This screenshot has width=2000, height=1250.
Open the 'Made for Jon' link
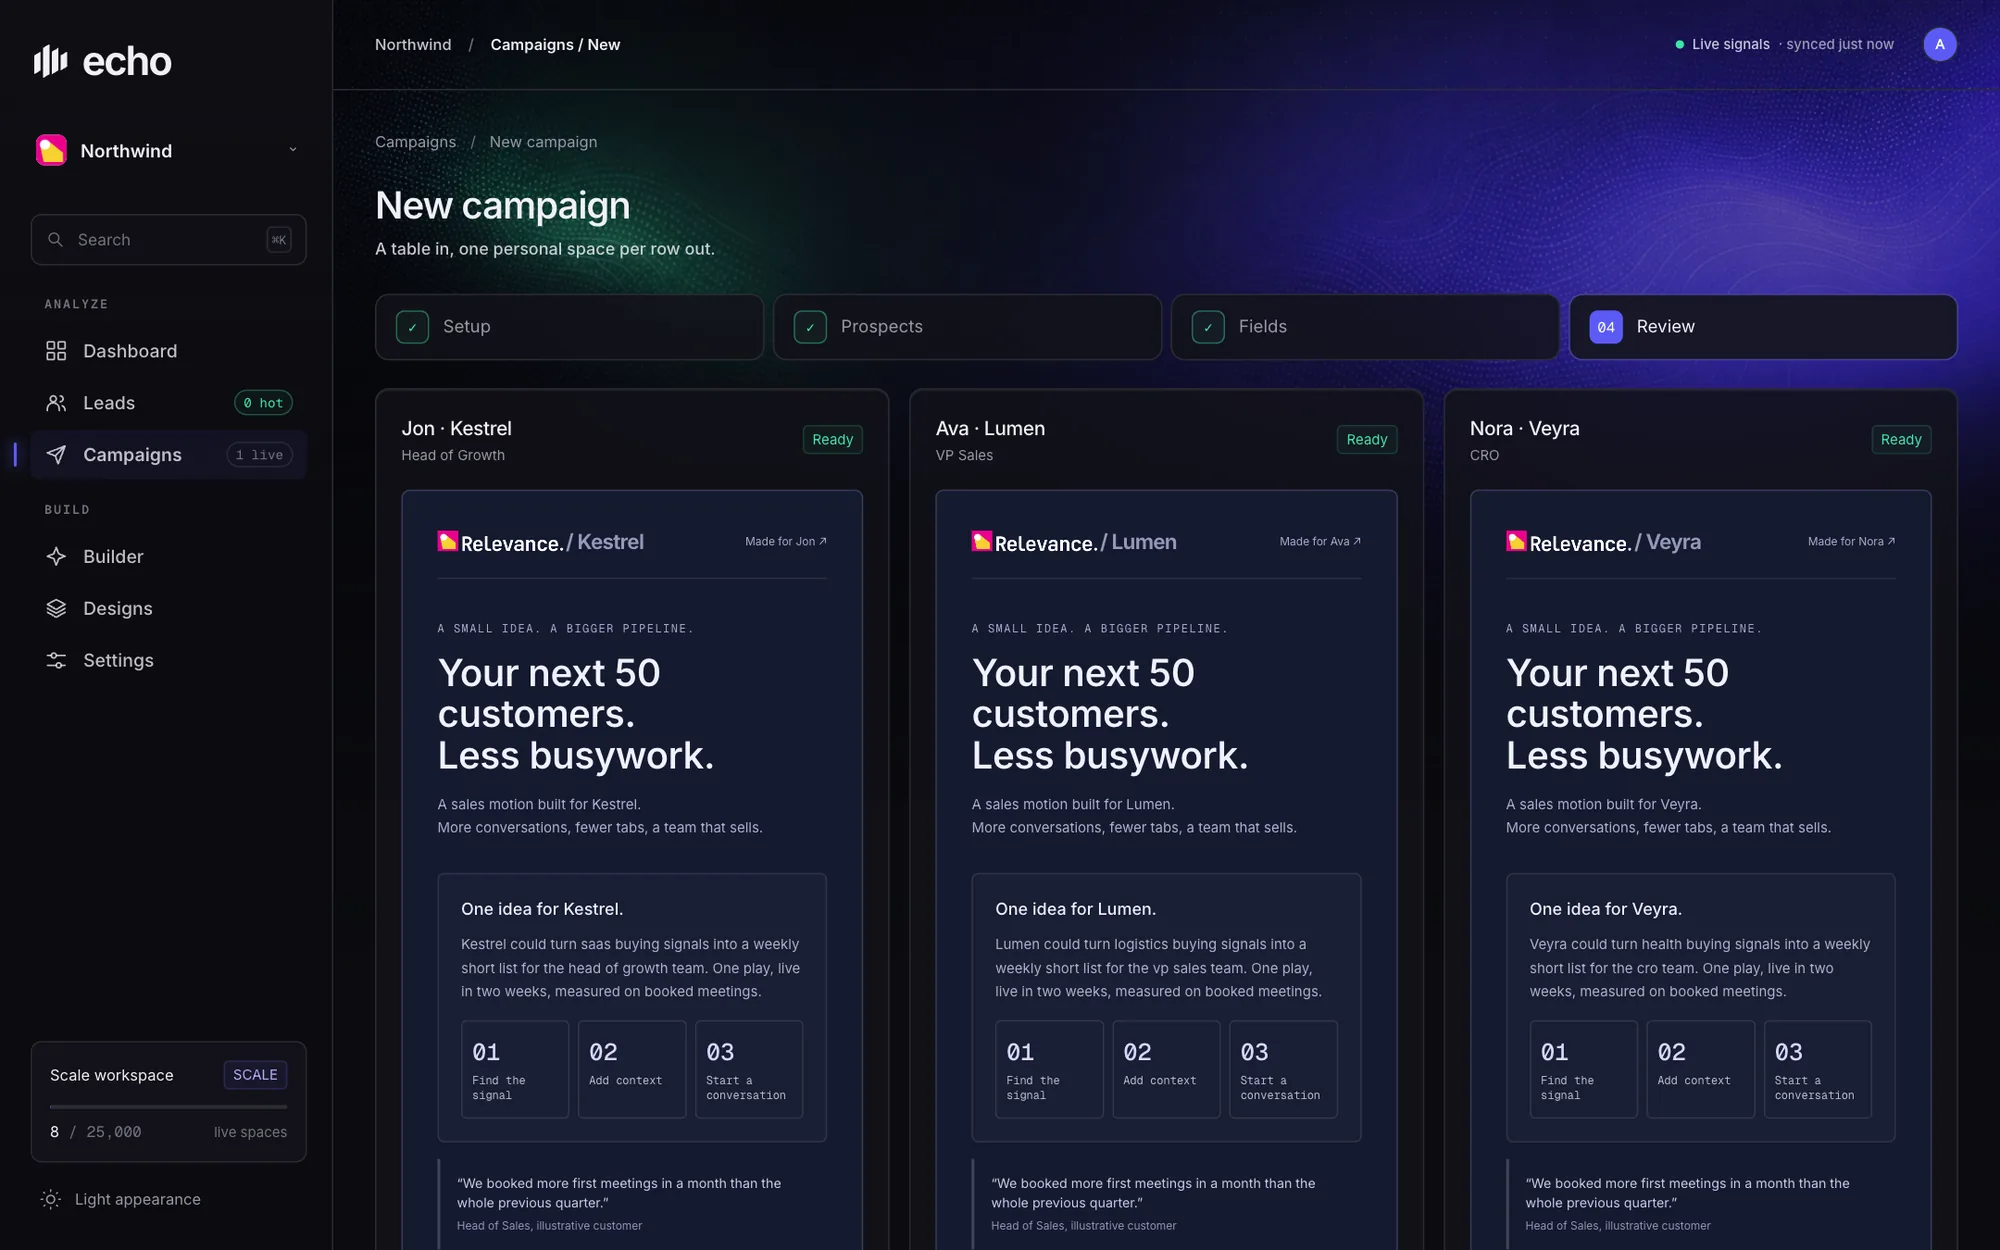(x=786, y=542)
